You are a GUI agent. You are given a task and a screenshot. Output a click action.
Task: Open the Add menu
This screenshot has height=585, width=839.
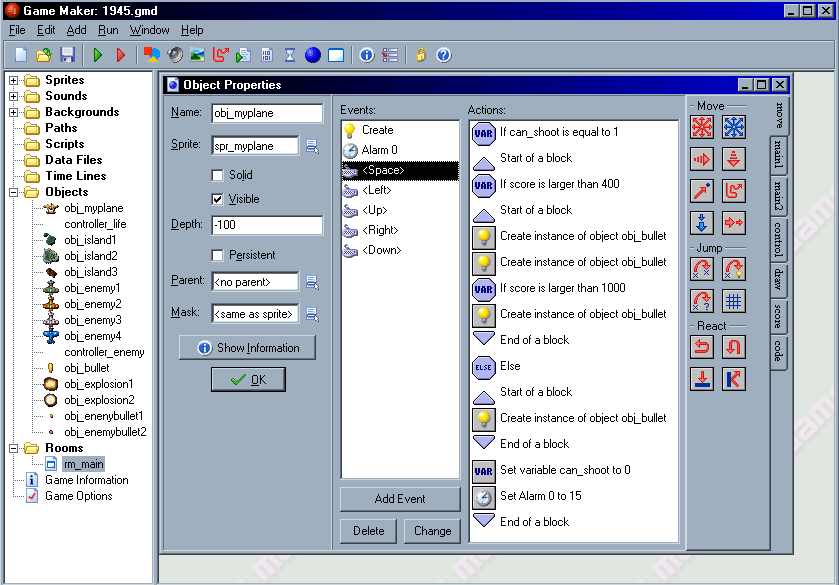[77, 30]
